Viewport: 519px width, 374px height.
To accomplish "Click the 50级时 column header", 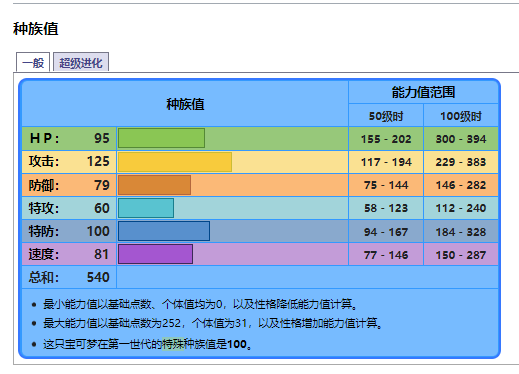I will pos(386,116).
